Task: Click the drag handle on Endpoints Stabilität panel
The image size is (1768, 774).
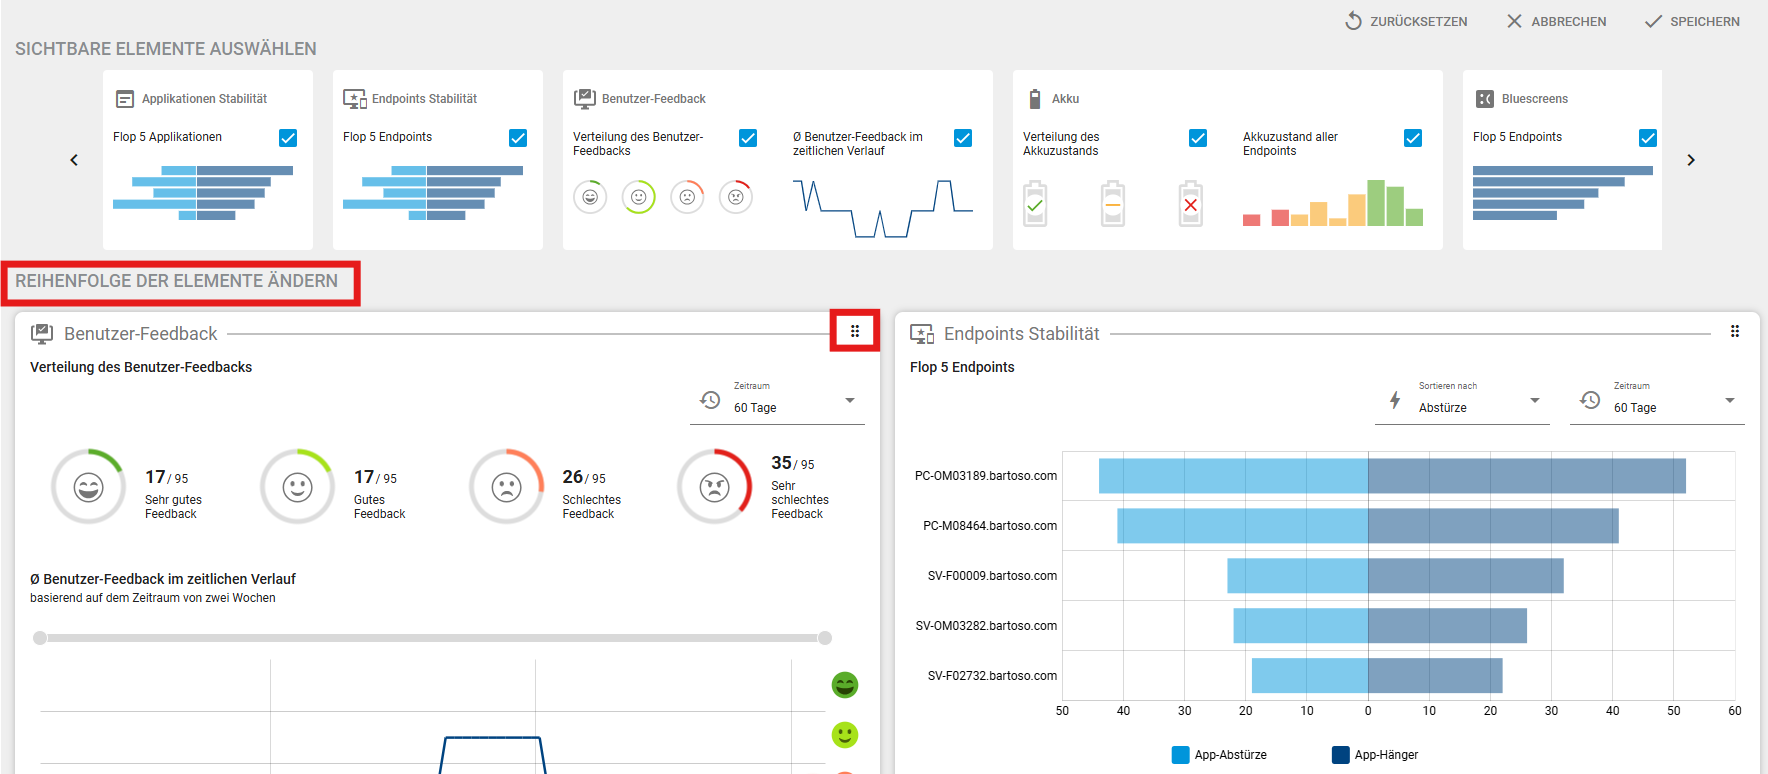Action: pyautogui.click(x=1735, y=331)
